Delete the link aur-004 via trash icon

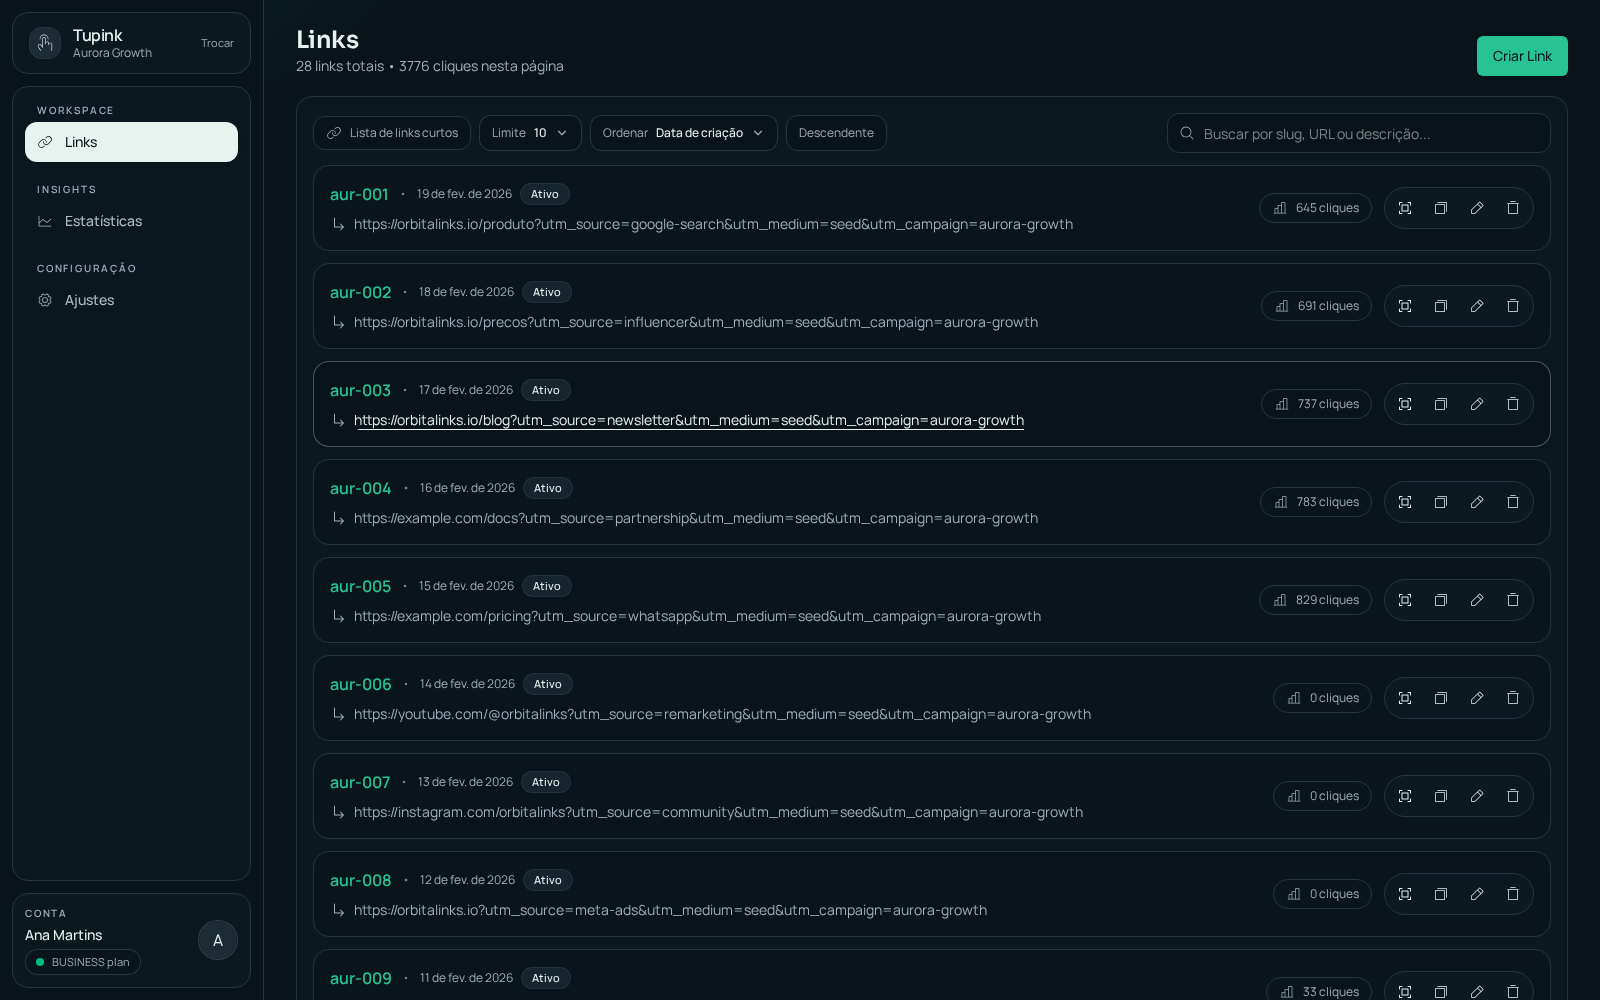1513,502
